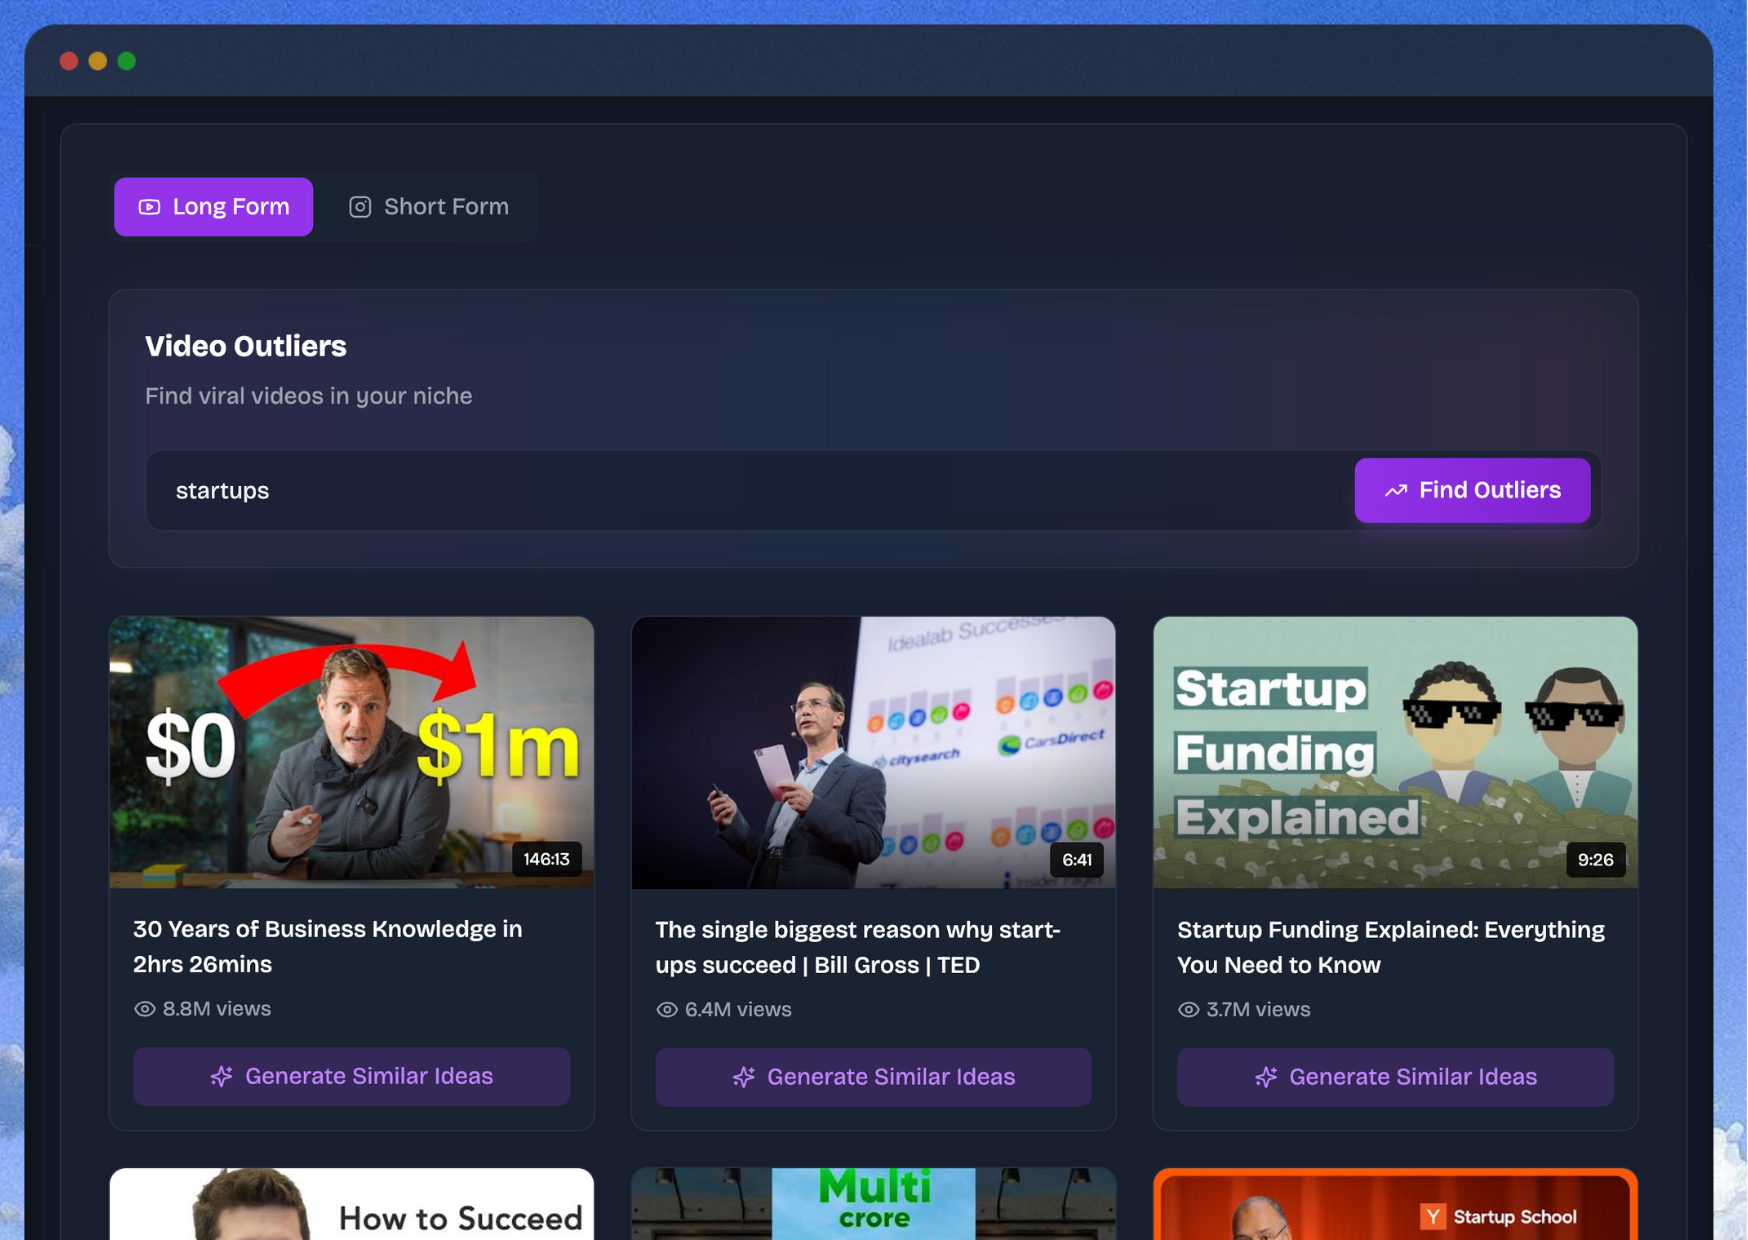Open the Bill Gross TED talk thumbnail
The width and height of the screenshot is (1748, 1240).
point(874,752)
